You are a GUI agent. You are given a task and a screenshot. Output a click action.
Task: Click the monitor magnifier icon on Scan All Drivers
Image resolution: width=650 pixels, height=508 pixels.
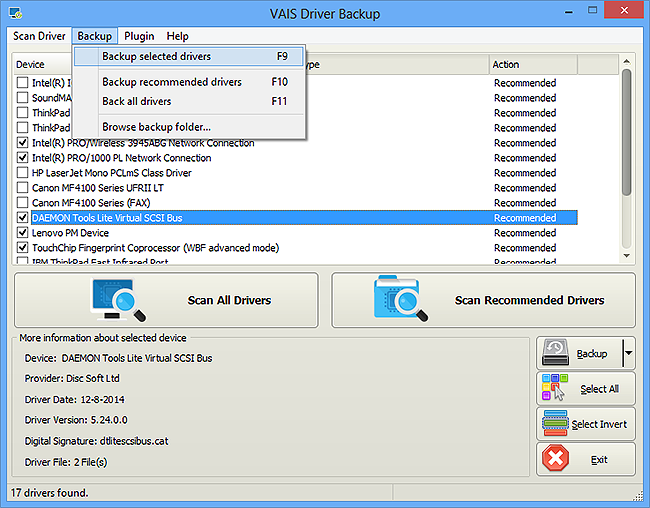pyautogui.click(x=119, y=300)
